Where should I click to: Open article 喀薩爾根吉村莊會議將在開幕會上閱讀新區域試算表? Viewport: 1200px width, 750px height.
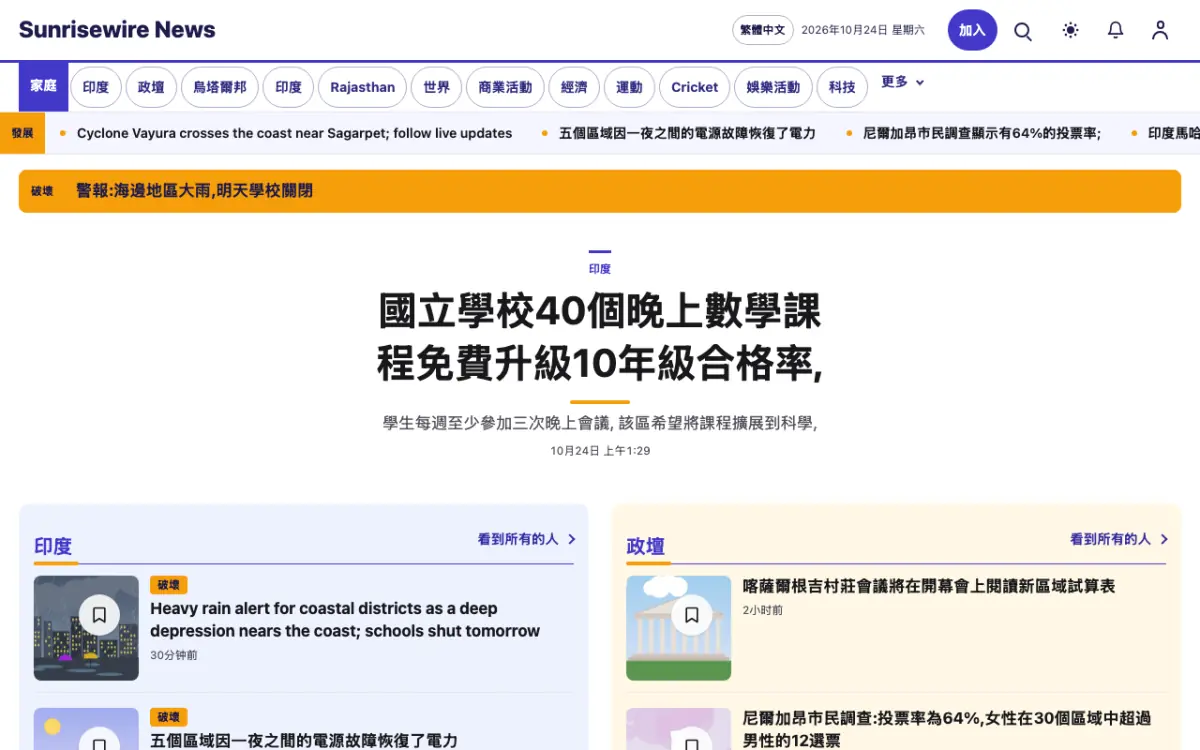pyautogui.click(x=928, y=586)
